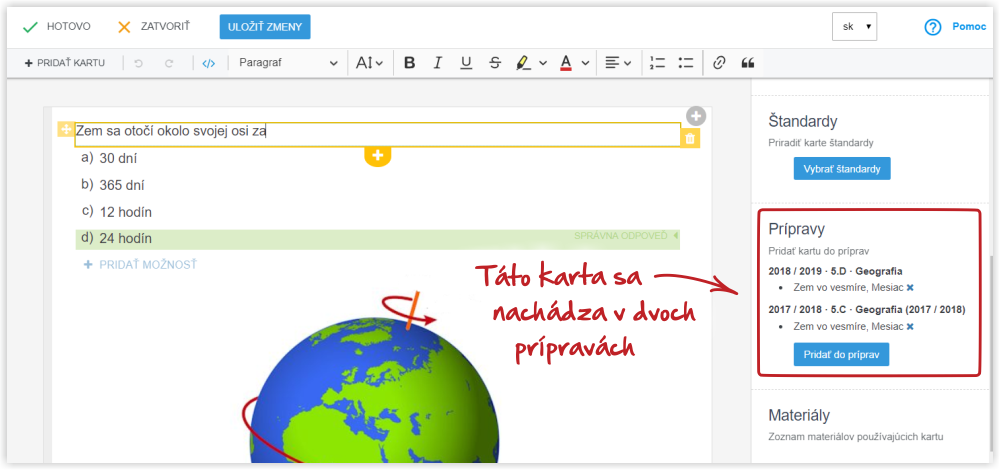Click the Materiály section heading
Screen dimensions: 1000x470
tap(799, 416)
